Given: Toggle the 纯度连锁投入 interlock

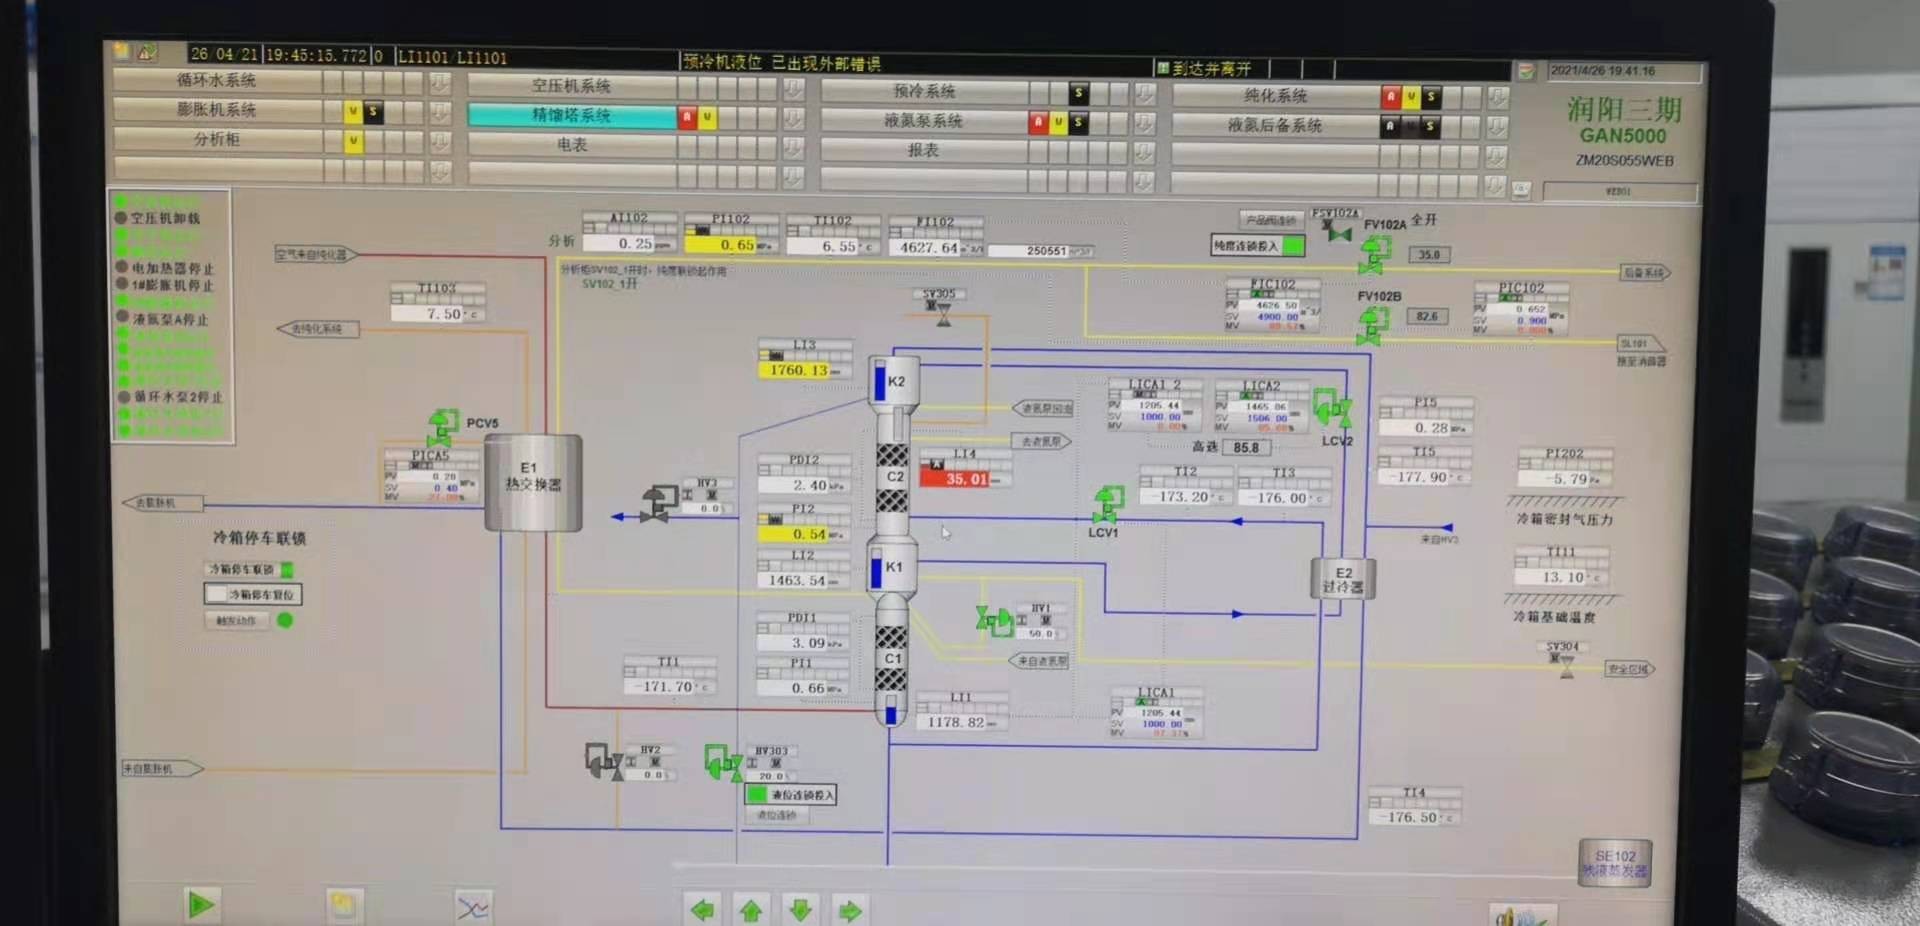Looking at the screenshot, I should pos(1293,245).
